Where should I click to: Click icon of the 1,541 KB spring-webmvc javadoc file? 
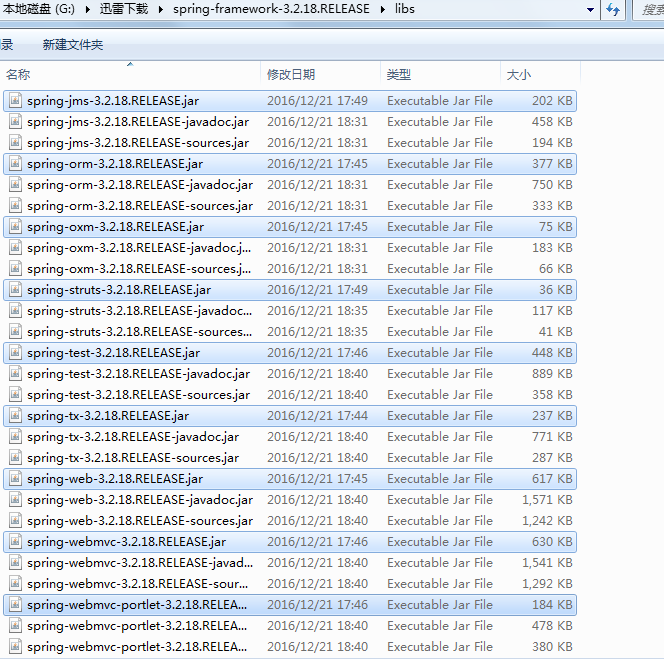(16, 563)
